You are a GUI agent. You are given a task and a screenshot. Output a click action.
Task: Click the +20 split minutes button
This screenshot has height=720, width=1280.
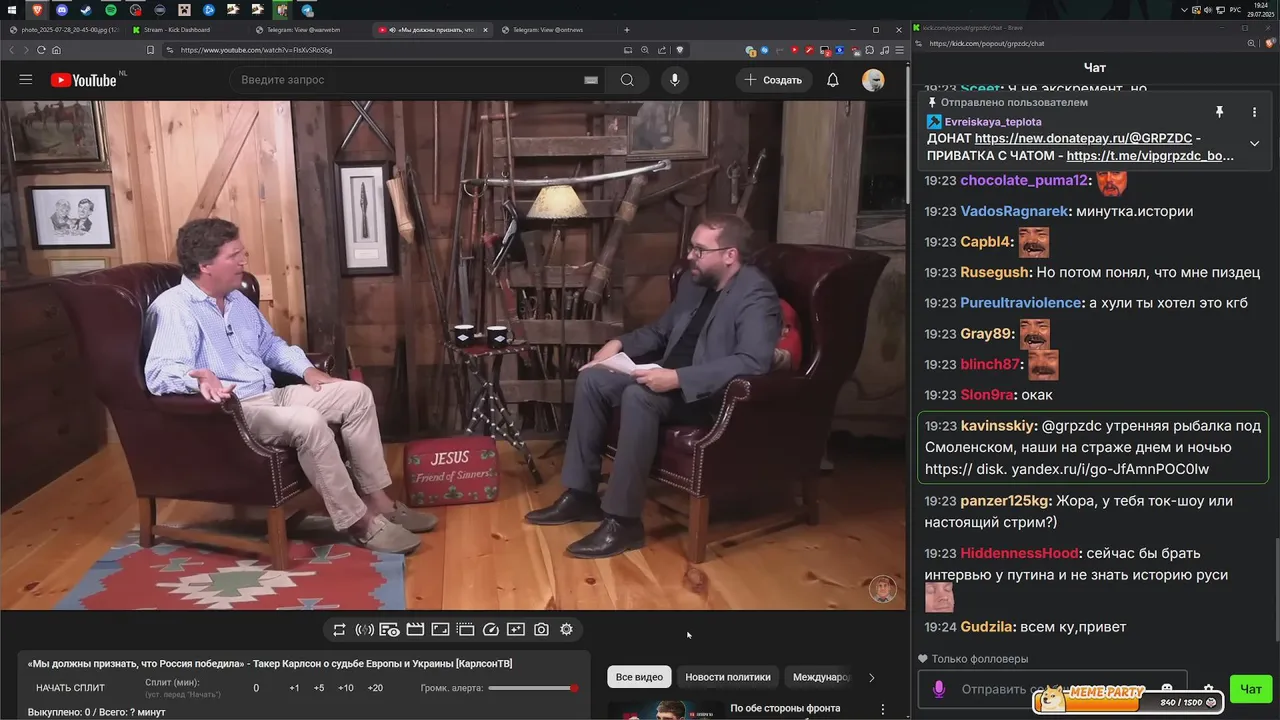click(x=375, y=688)
